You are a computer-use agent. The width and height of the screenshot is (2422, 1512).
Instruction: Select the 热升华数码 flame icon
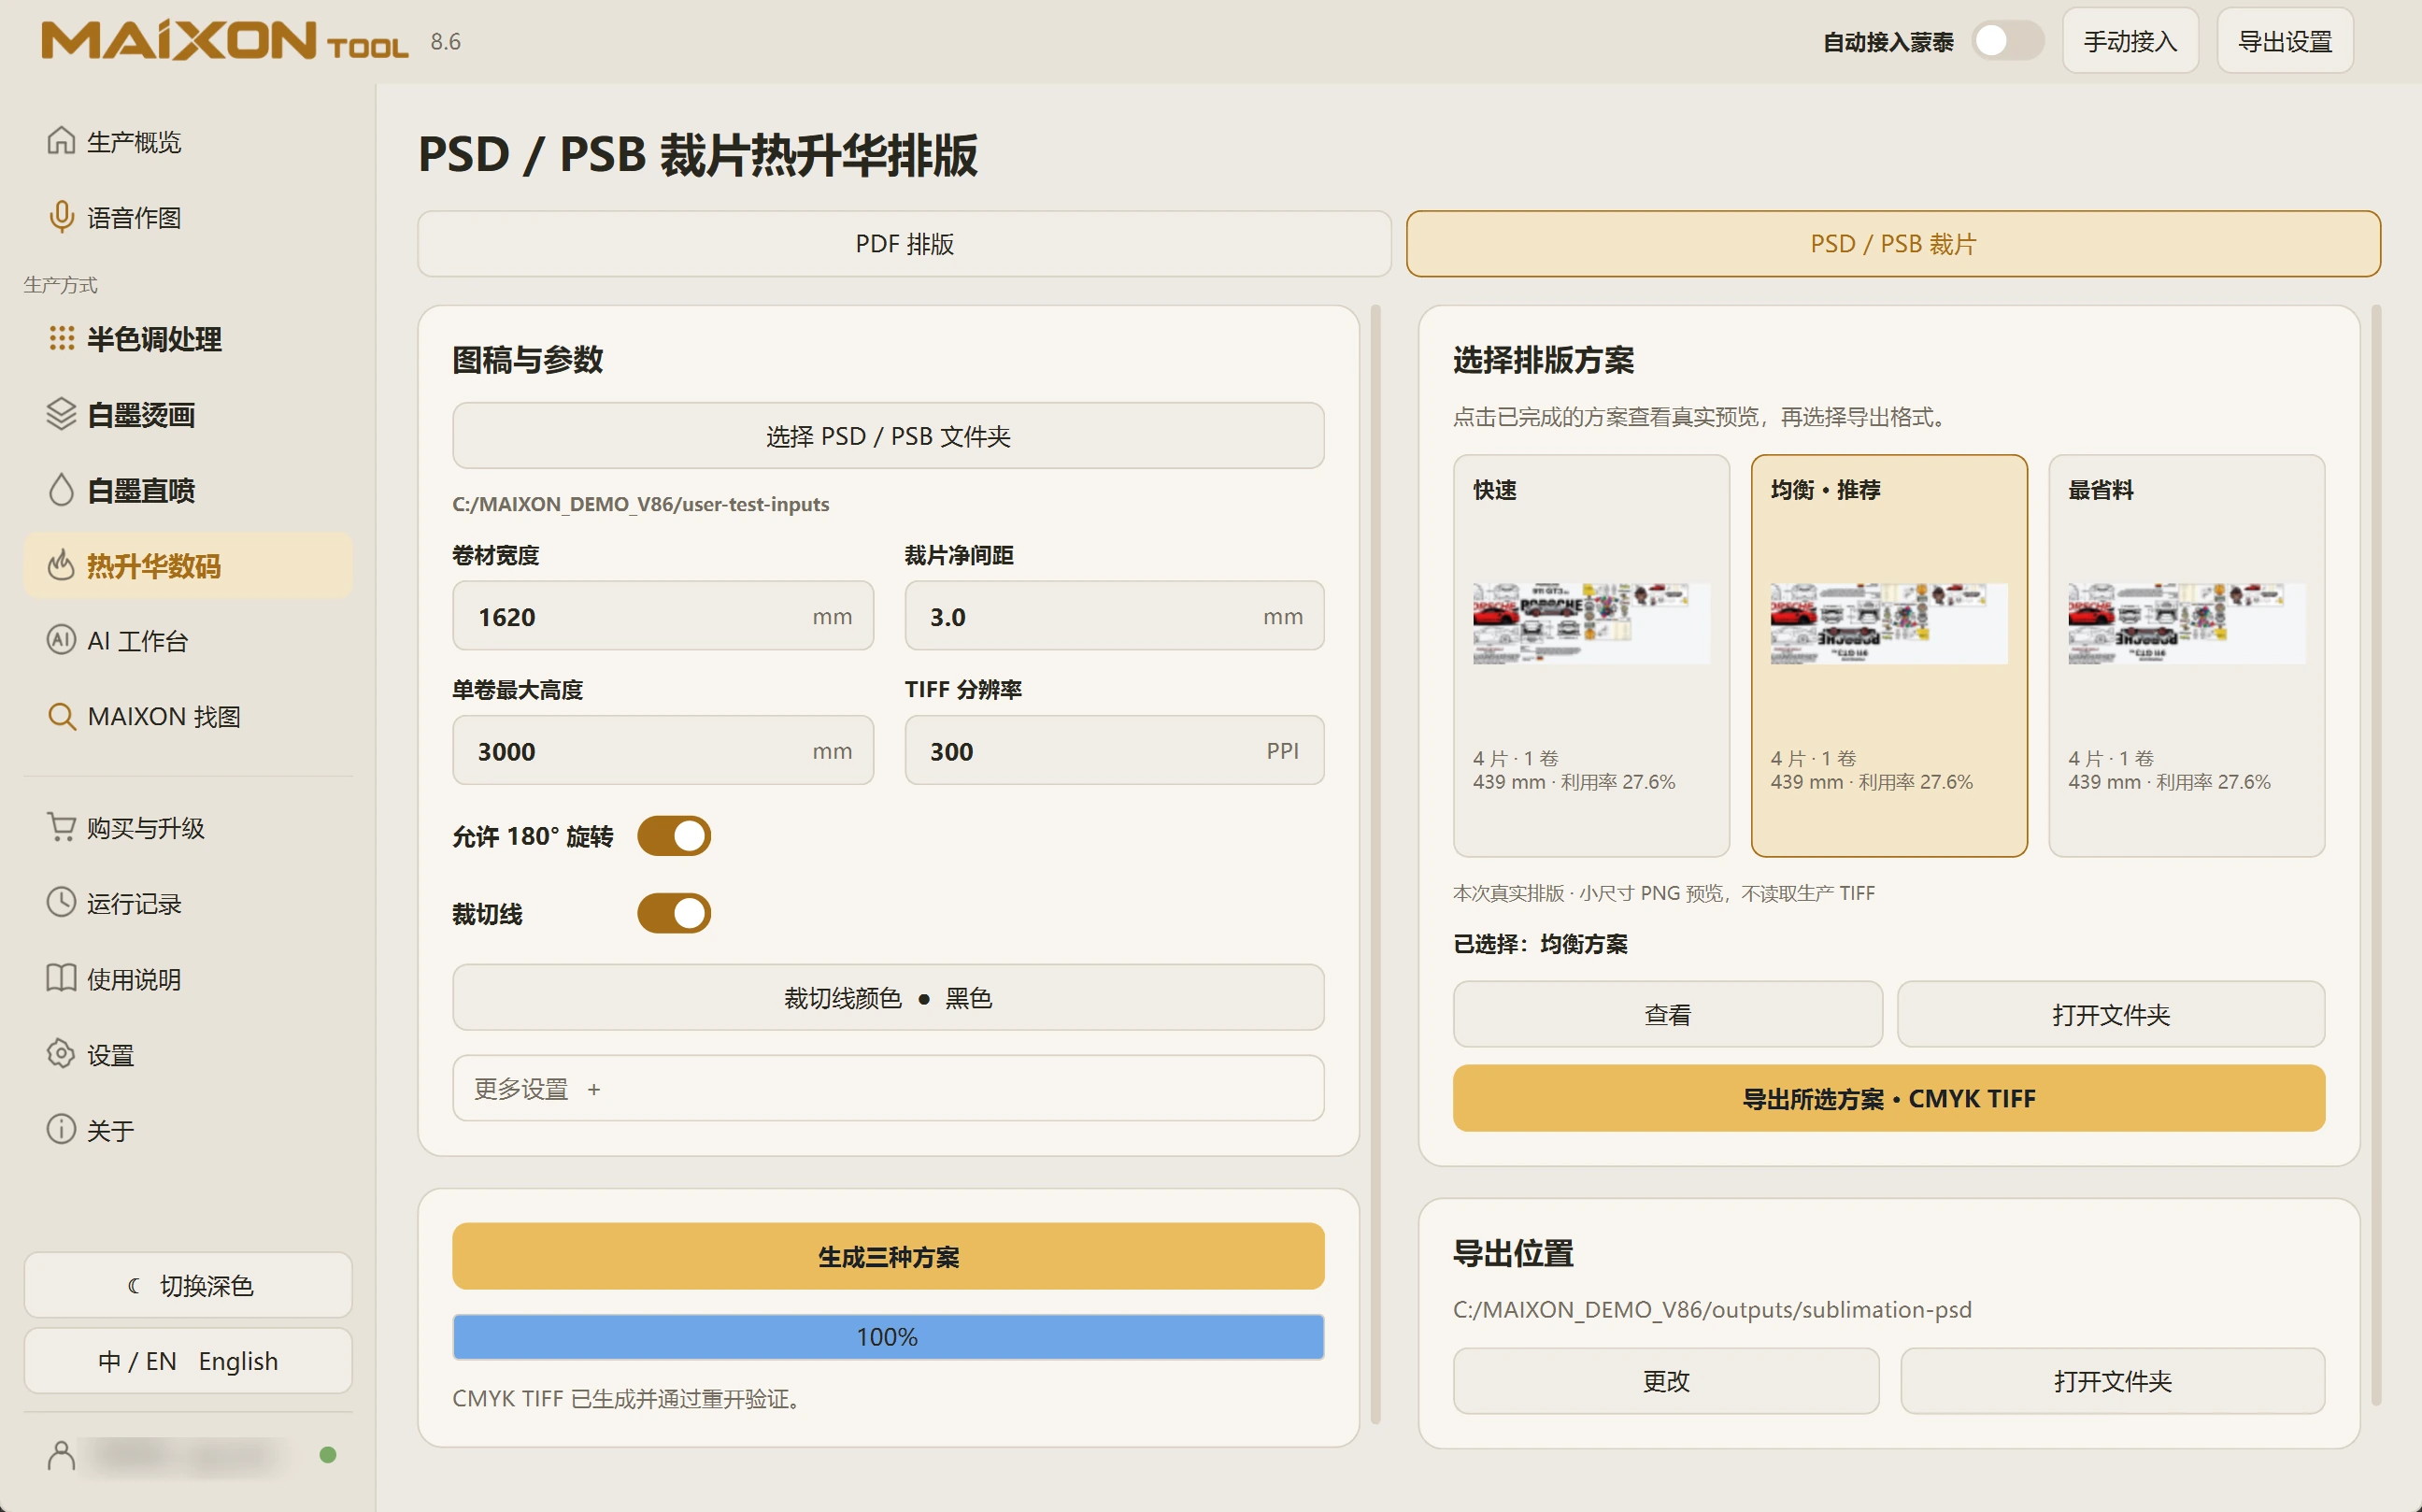coord(61,565)
